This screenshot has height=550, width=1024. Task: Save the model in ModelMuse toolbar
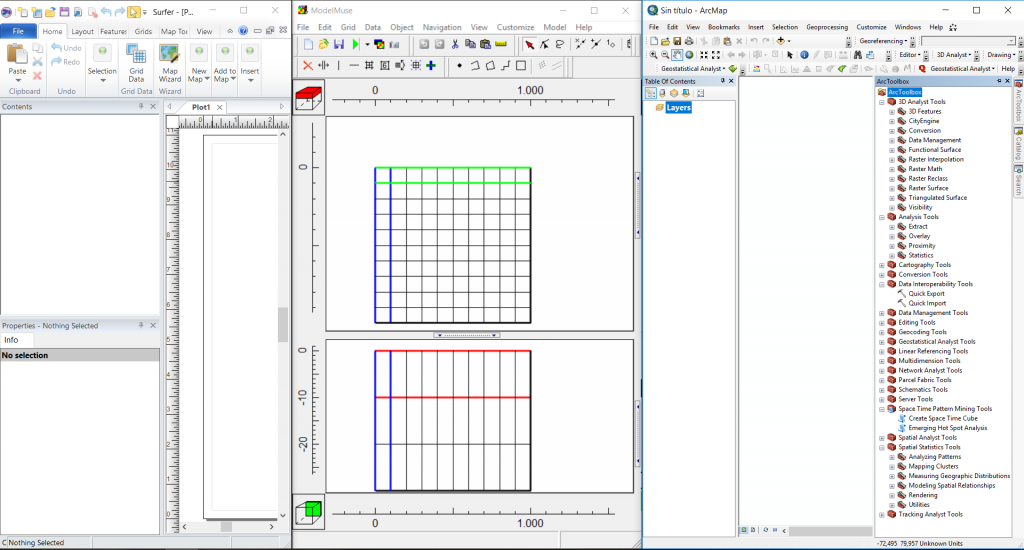338,44
